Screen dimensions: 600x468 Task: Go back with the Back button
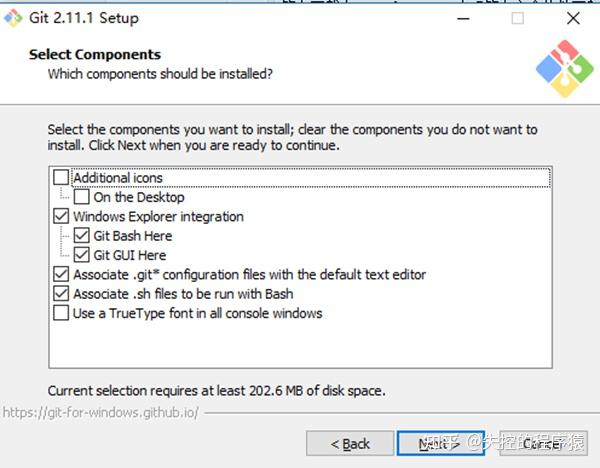coord(350,443)
